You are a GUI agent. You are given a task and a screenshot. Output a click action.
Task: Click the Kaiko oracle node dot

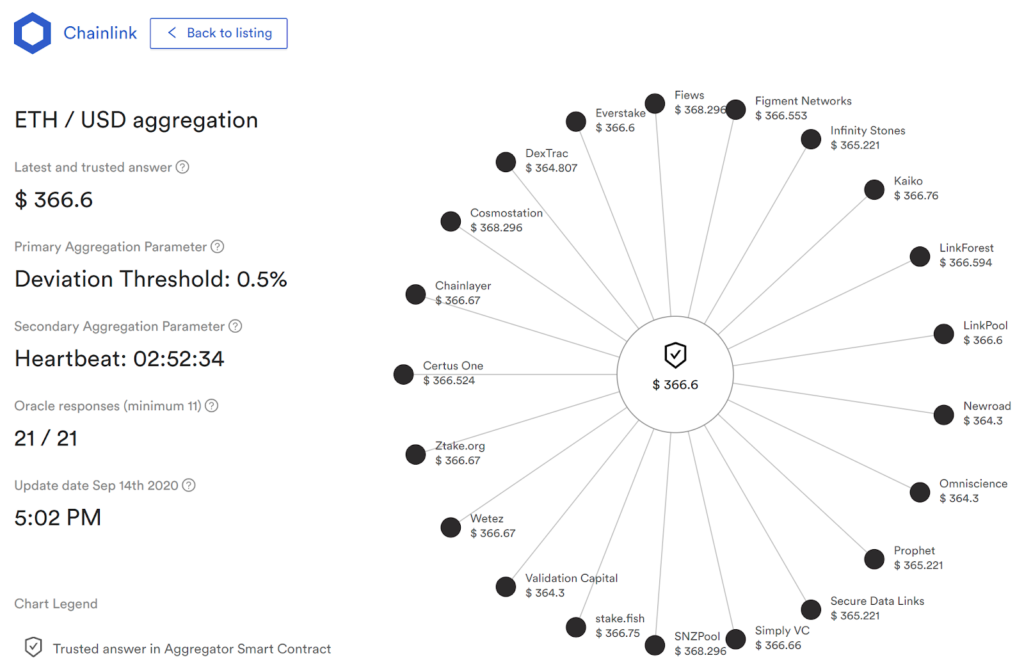pos(874,189)
